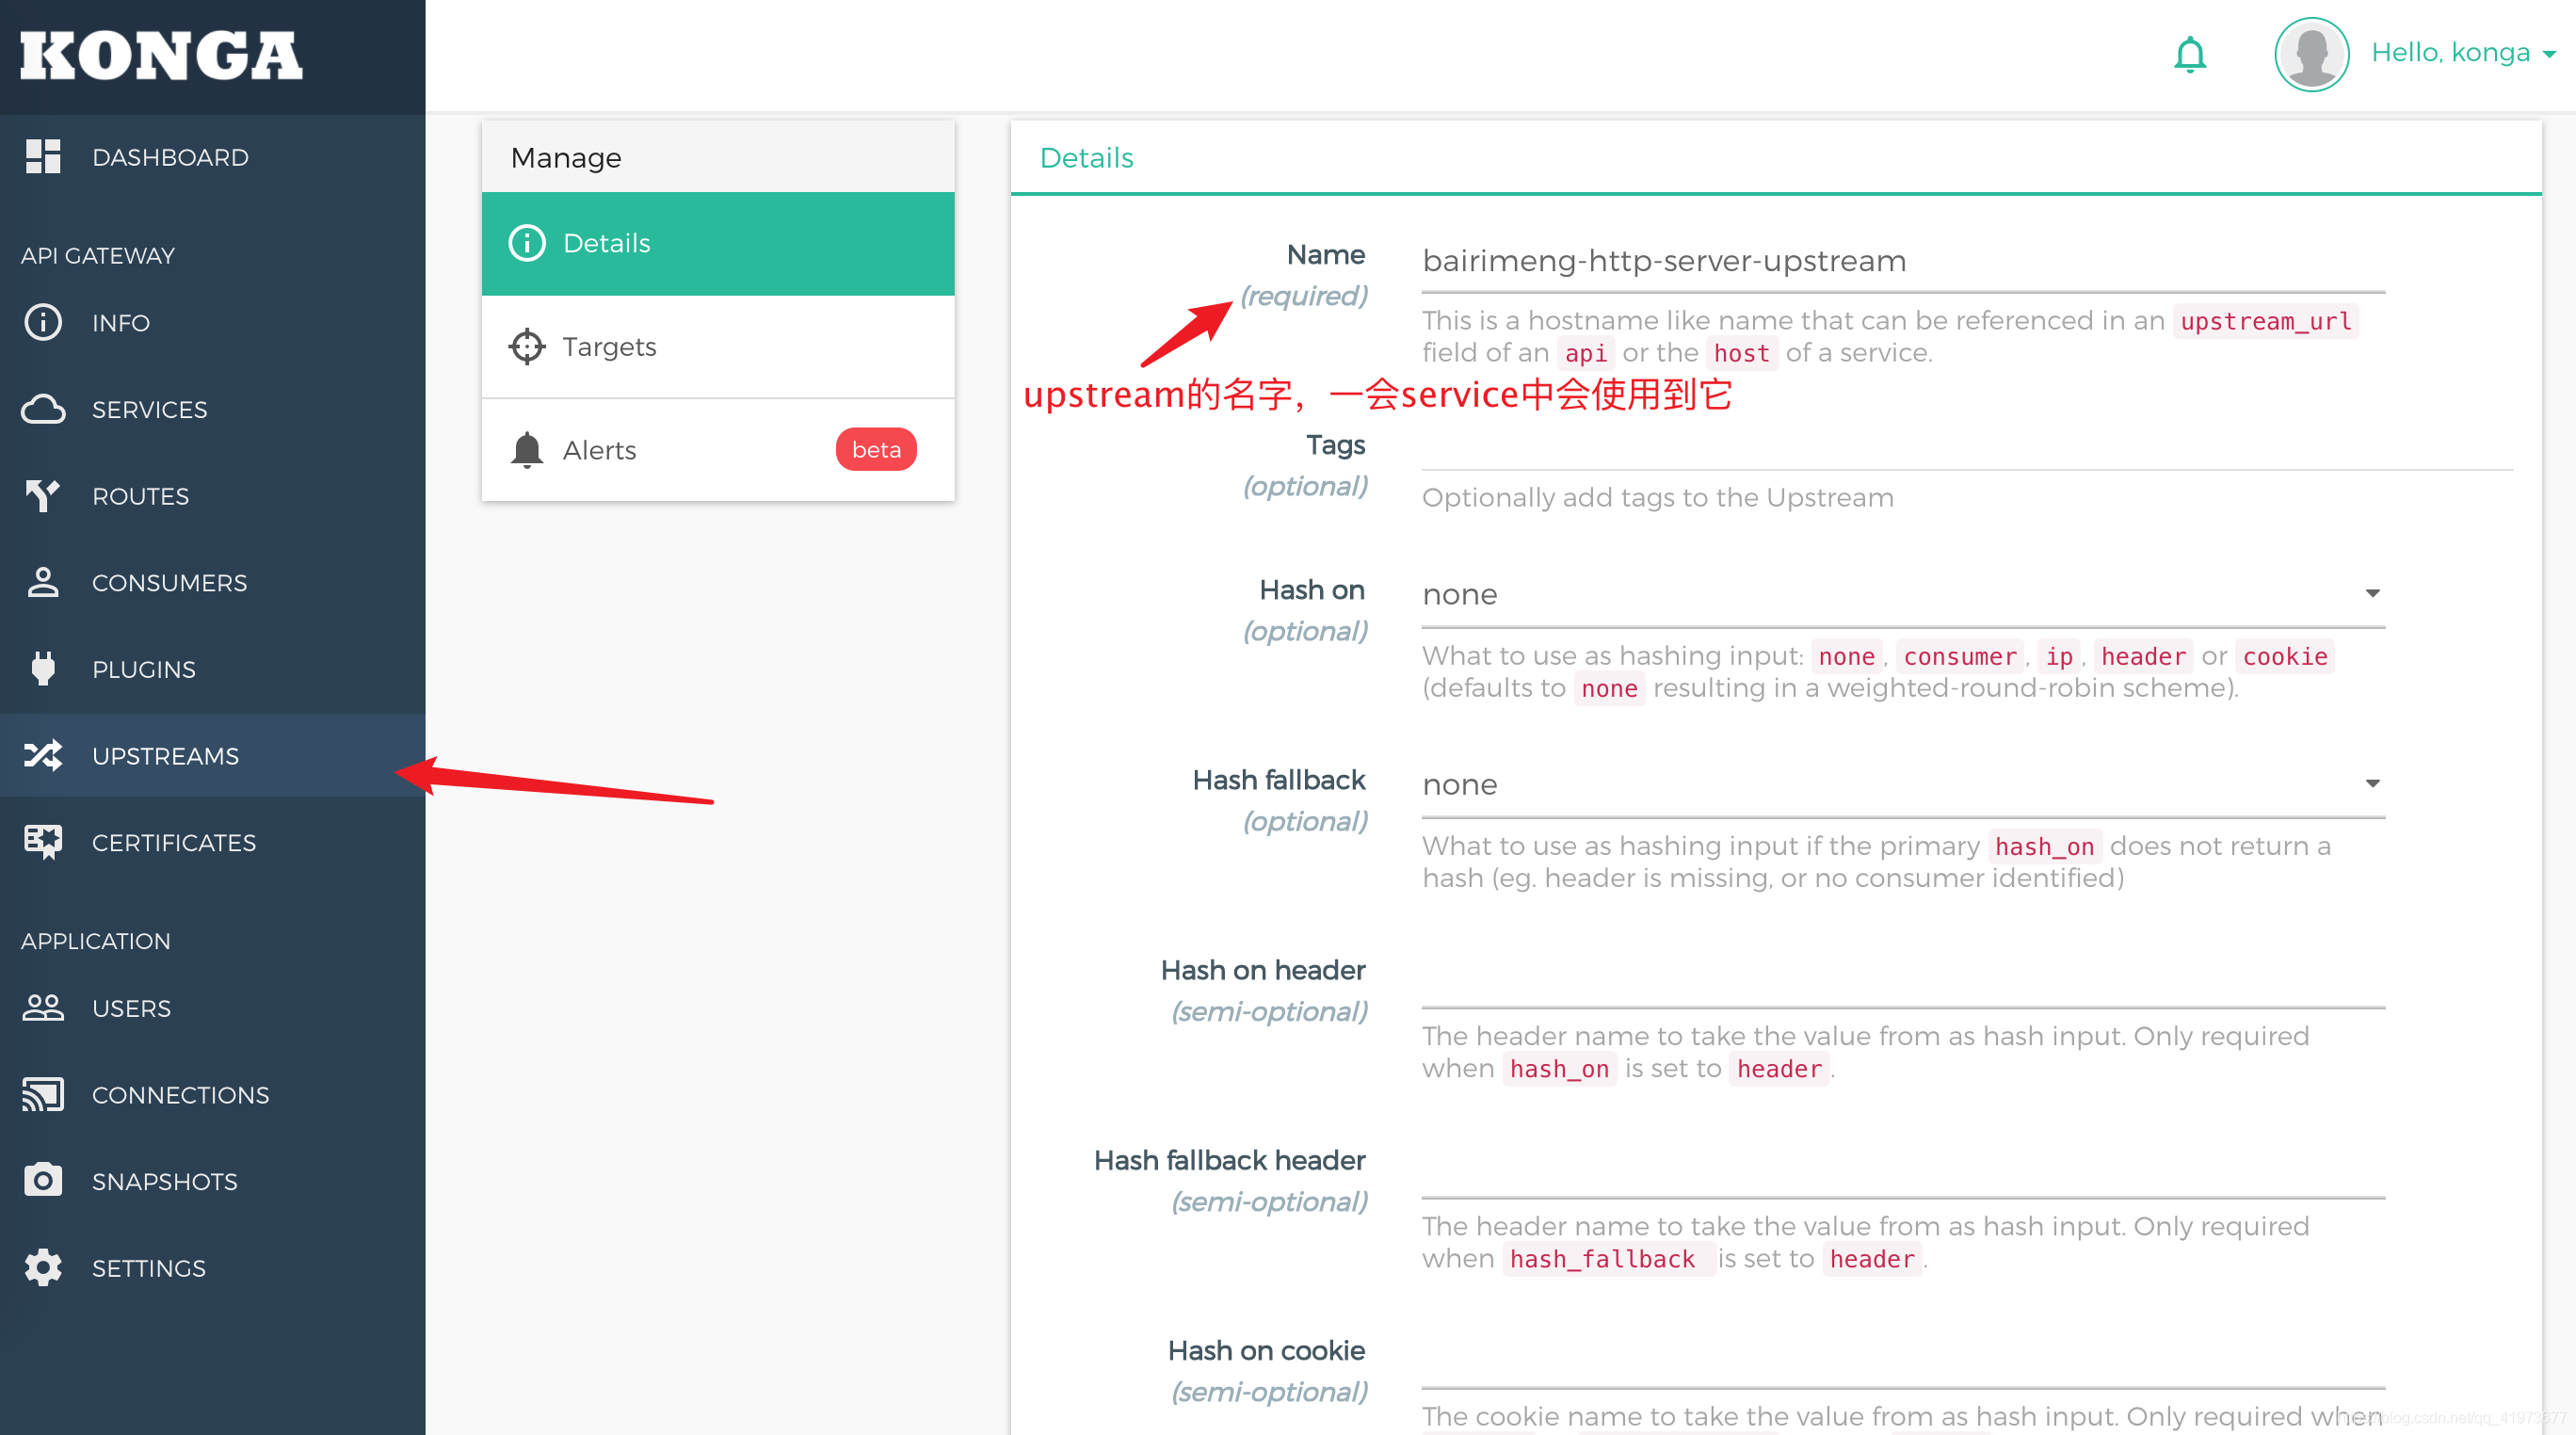Open the Connections page link

[180, 1094]
